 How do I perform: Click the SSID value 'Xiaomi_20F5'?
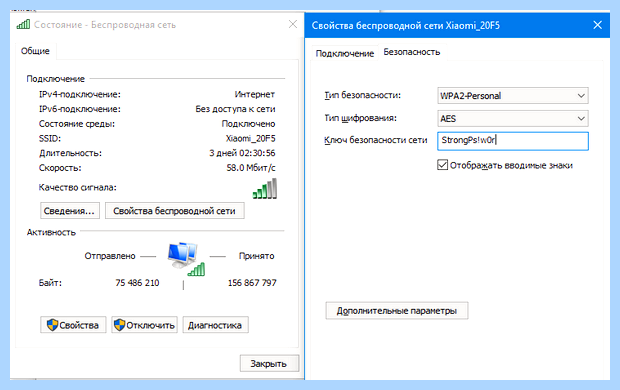[250, 139]
